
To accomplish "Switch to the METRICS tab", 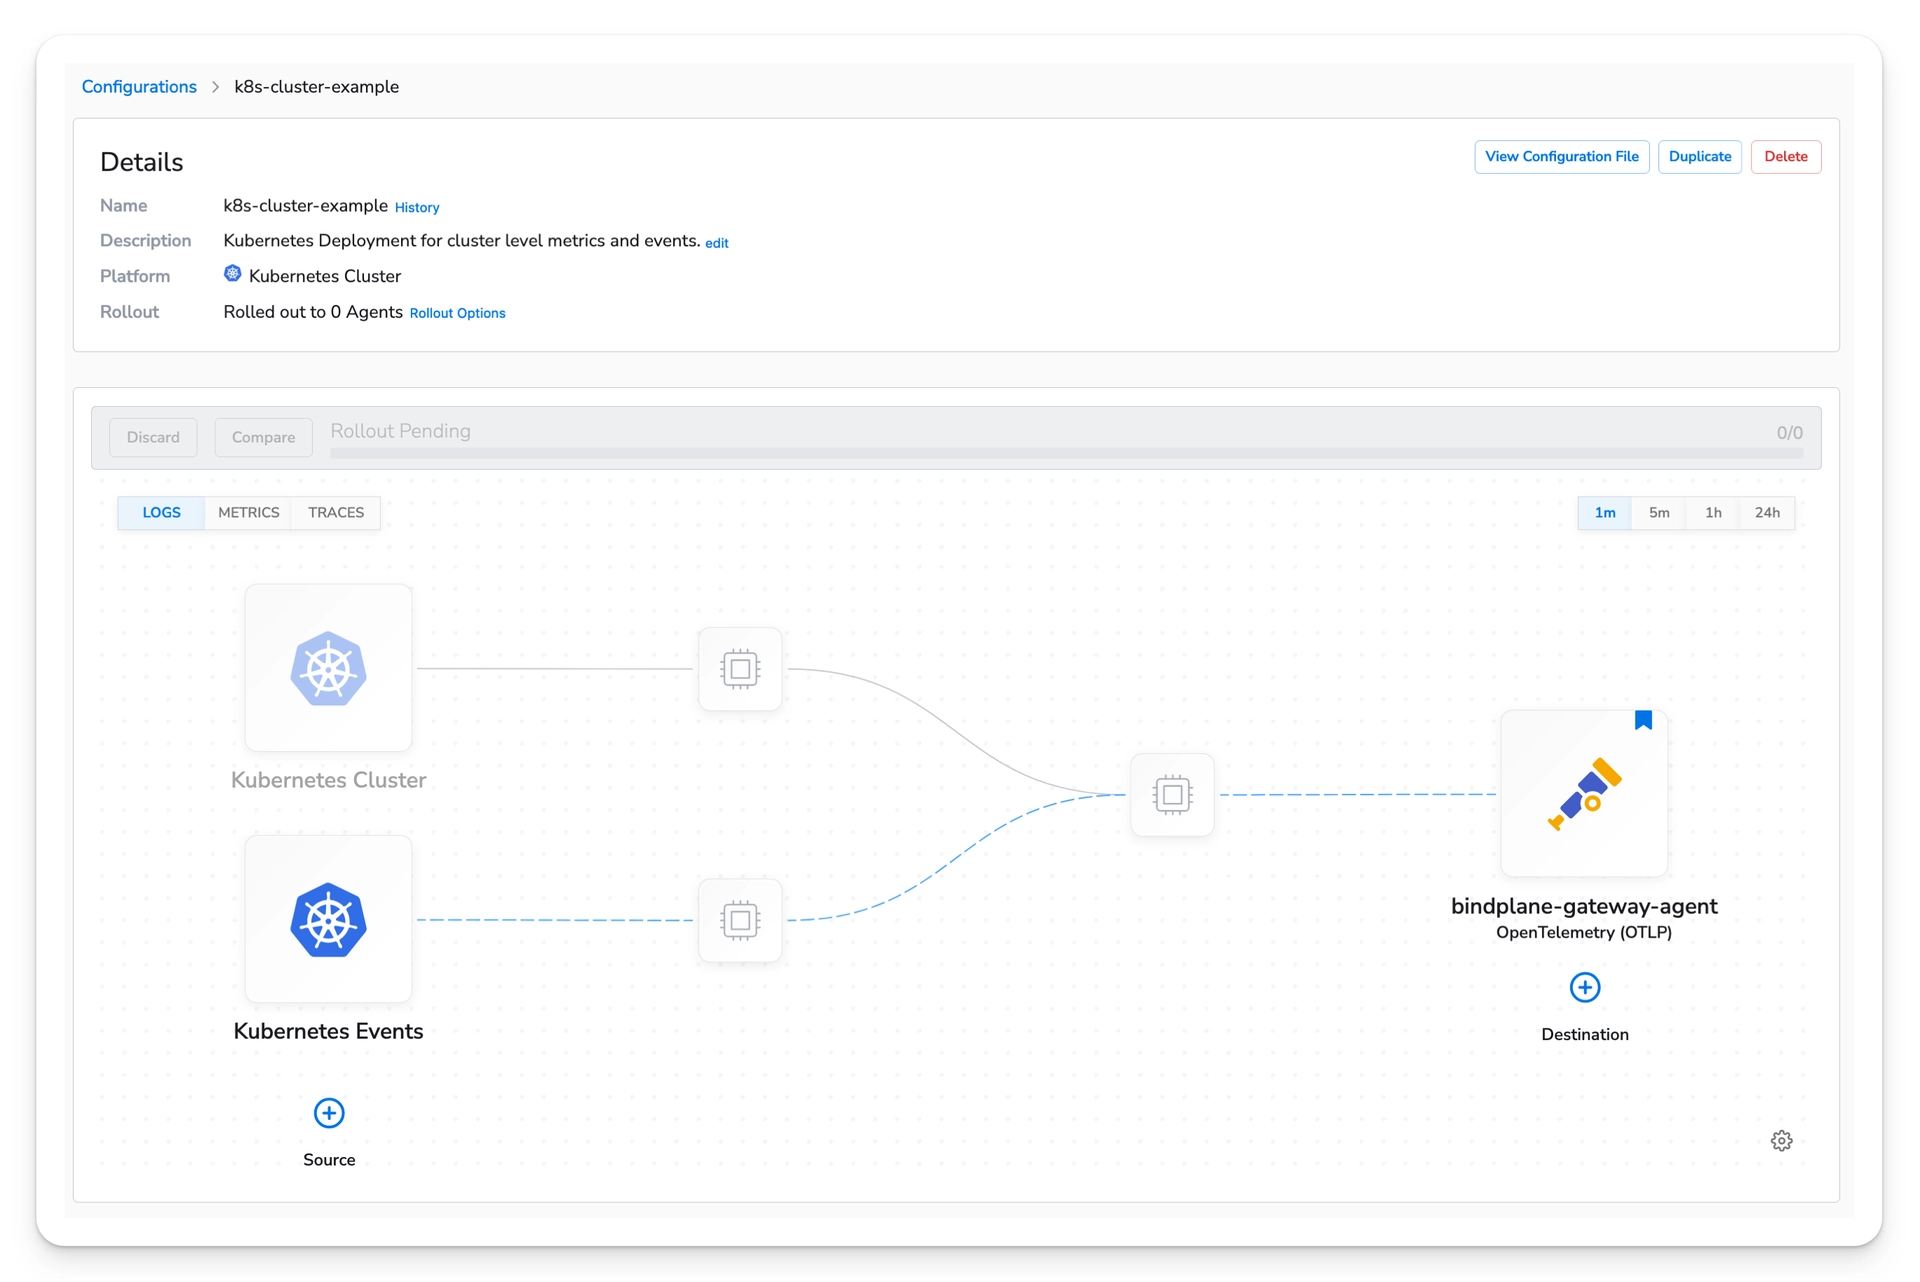I will pos(248,512).
